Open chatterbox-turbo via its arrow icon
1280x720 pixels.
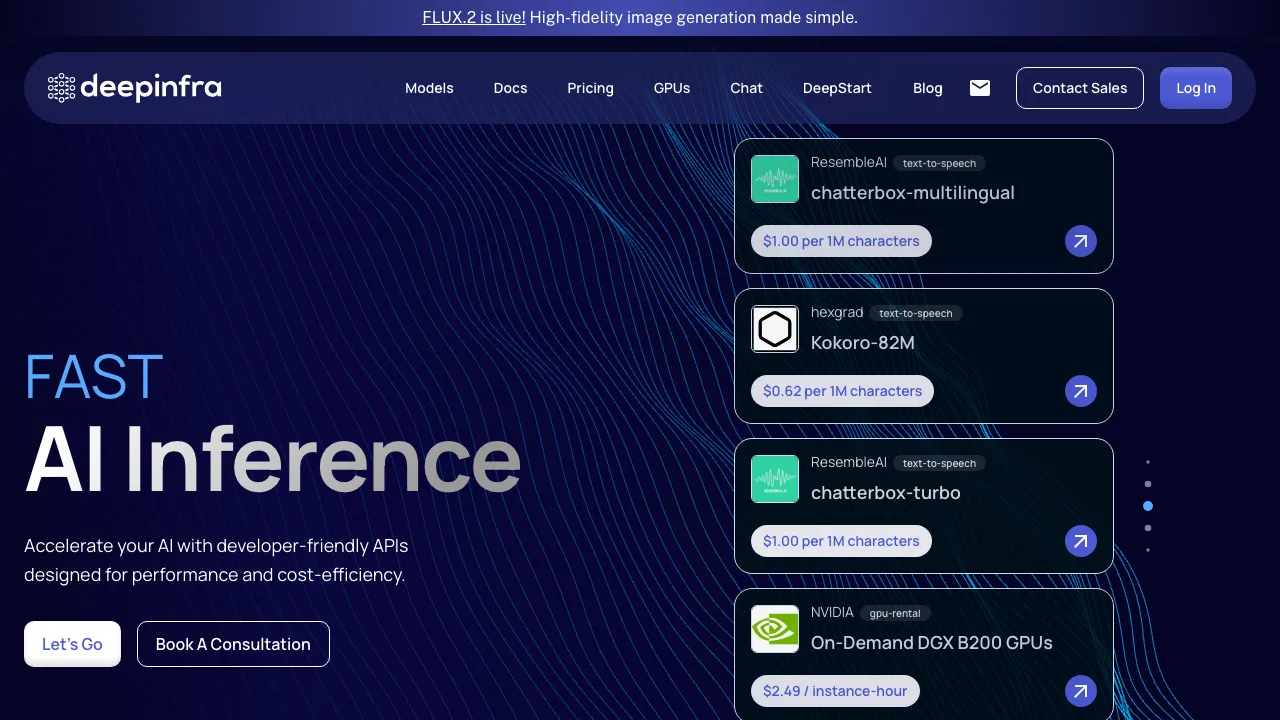(x=1081, y=541)
